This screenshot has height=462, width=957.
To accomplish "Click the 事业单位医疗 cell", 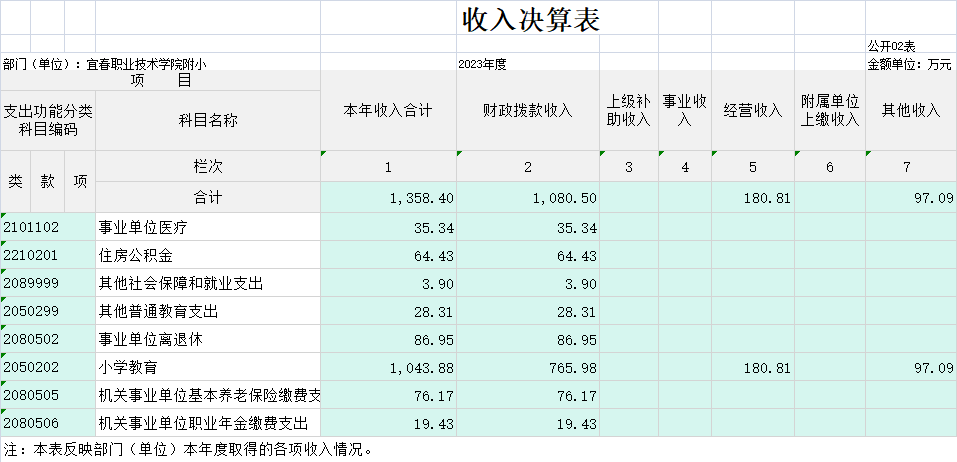I will tap(208, 228).
